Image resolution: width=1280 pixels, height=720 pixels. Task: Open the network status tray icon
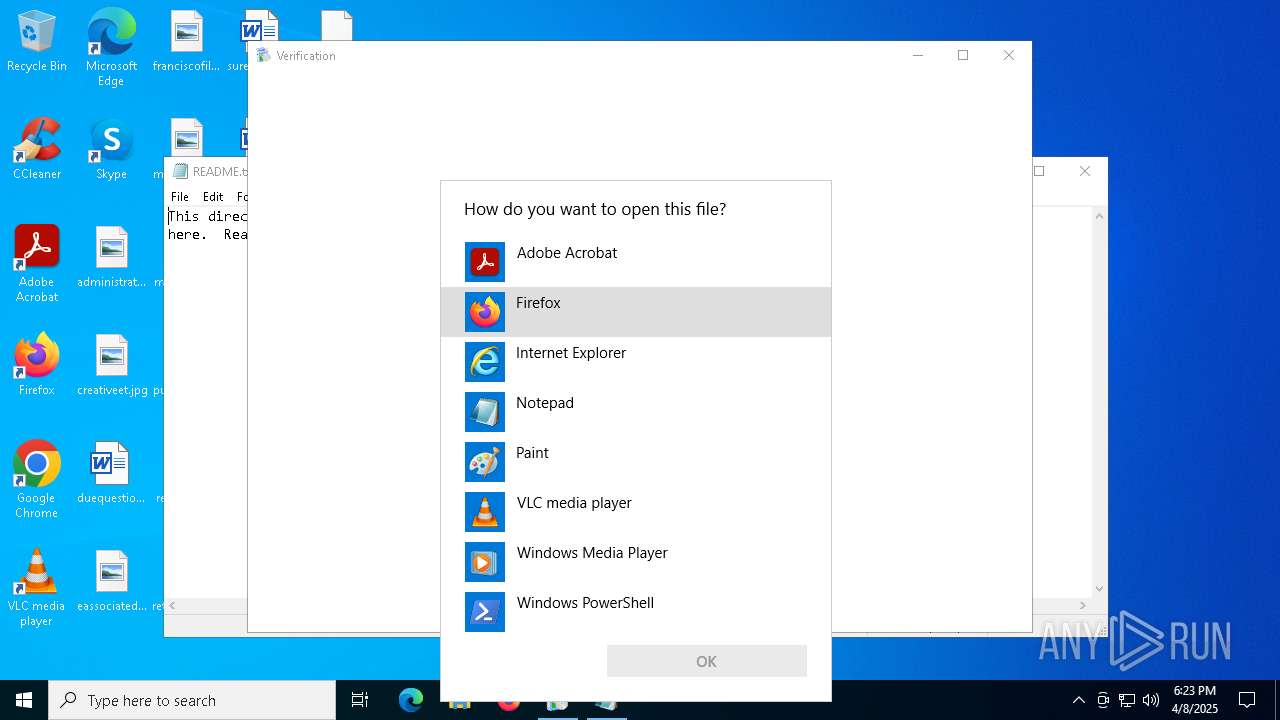coord(1127,700)
